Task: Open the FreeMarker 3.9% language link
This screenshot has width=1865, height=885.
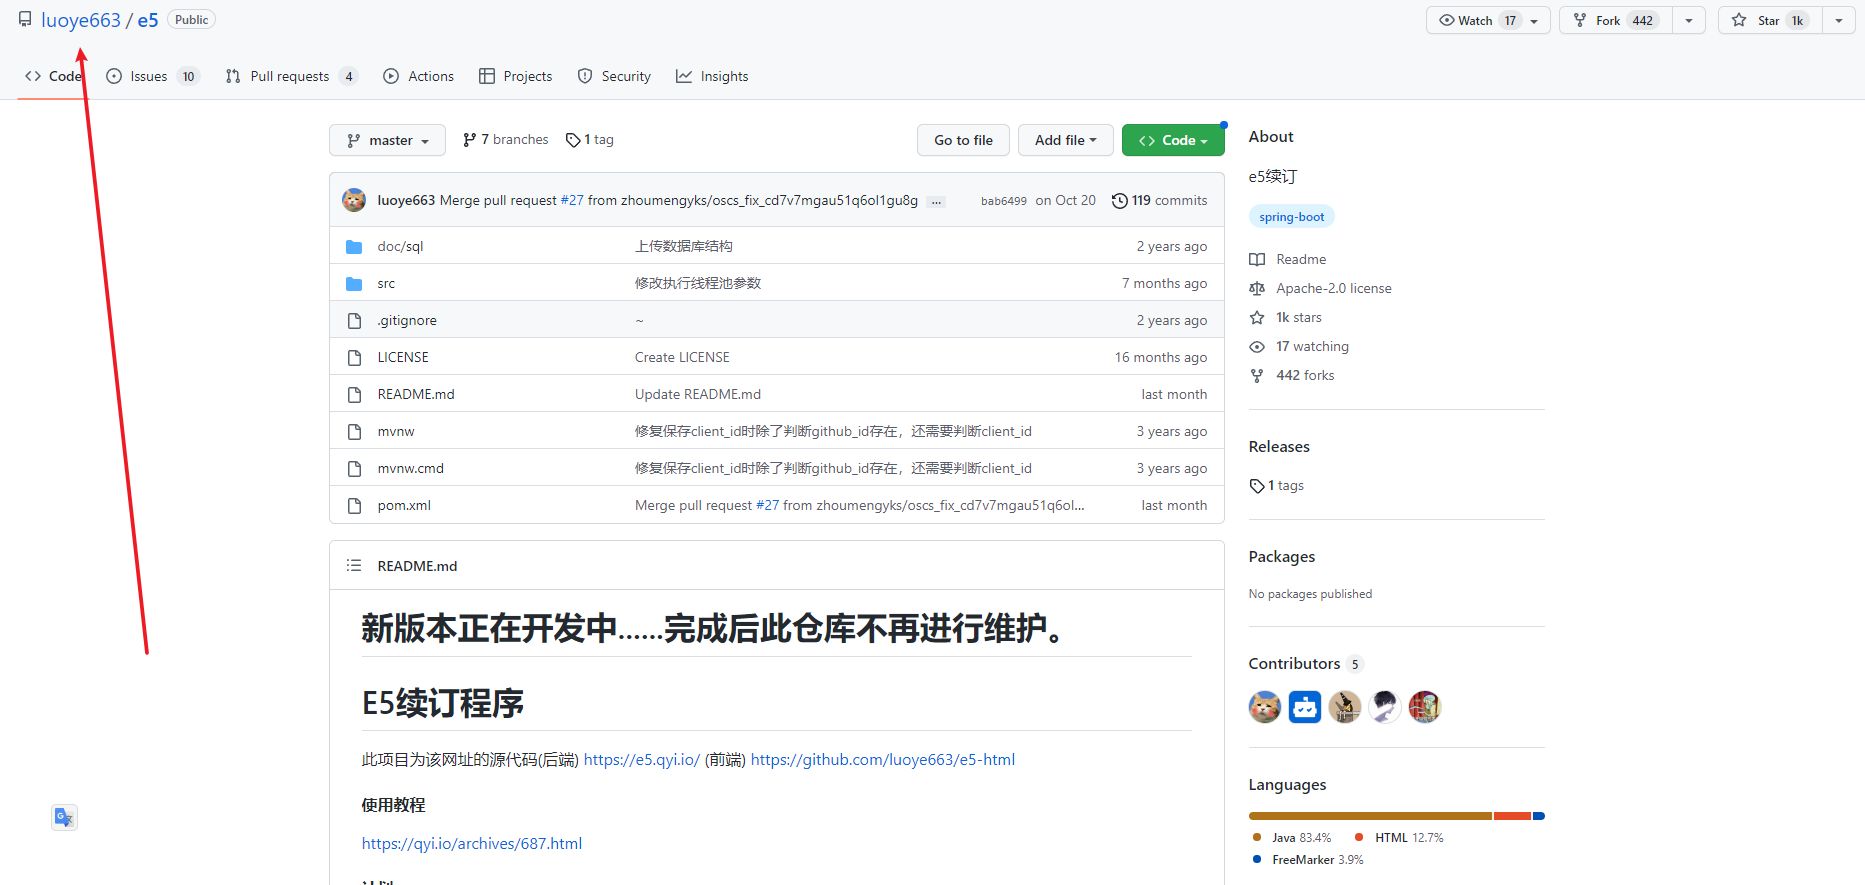Action: click(x=1308, y=860)
